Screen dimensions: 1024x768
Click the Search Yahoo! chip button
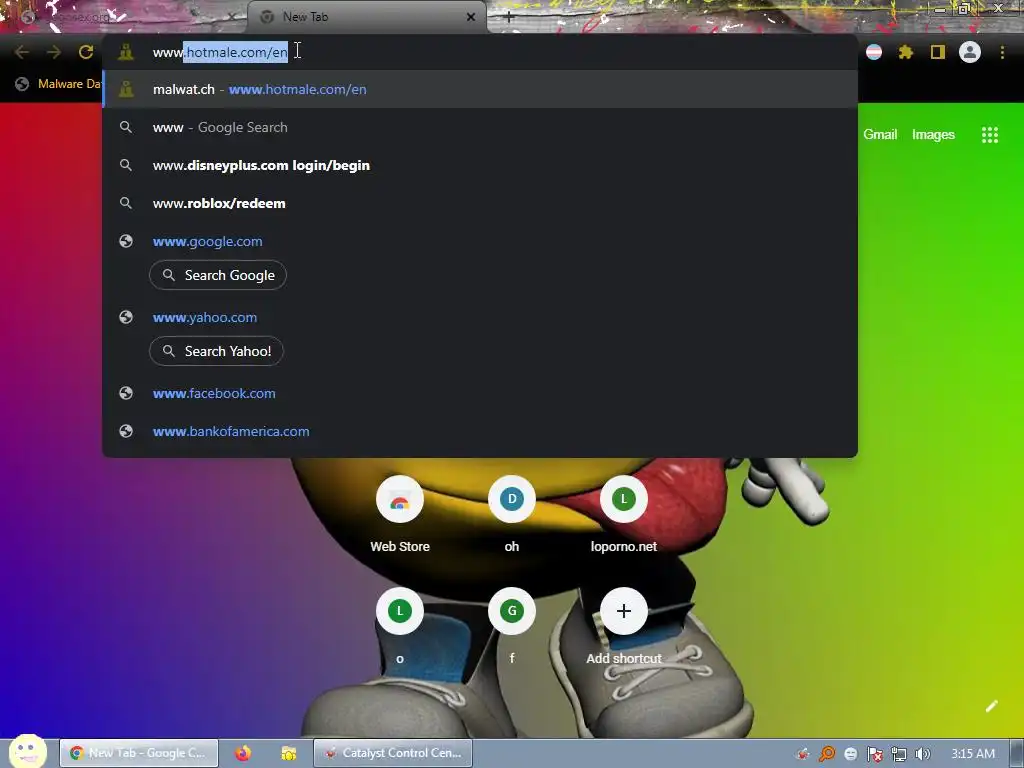pyautogui.click(x=216, y=351)
